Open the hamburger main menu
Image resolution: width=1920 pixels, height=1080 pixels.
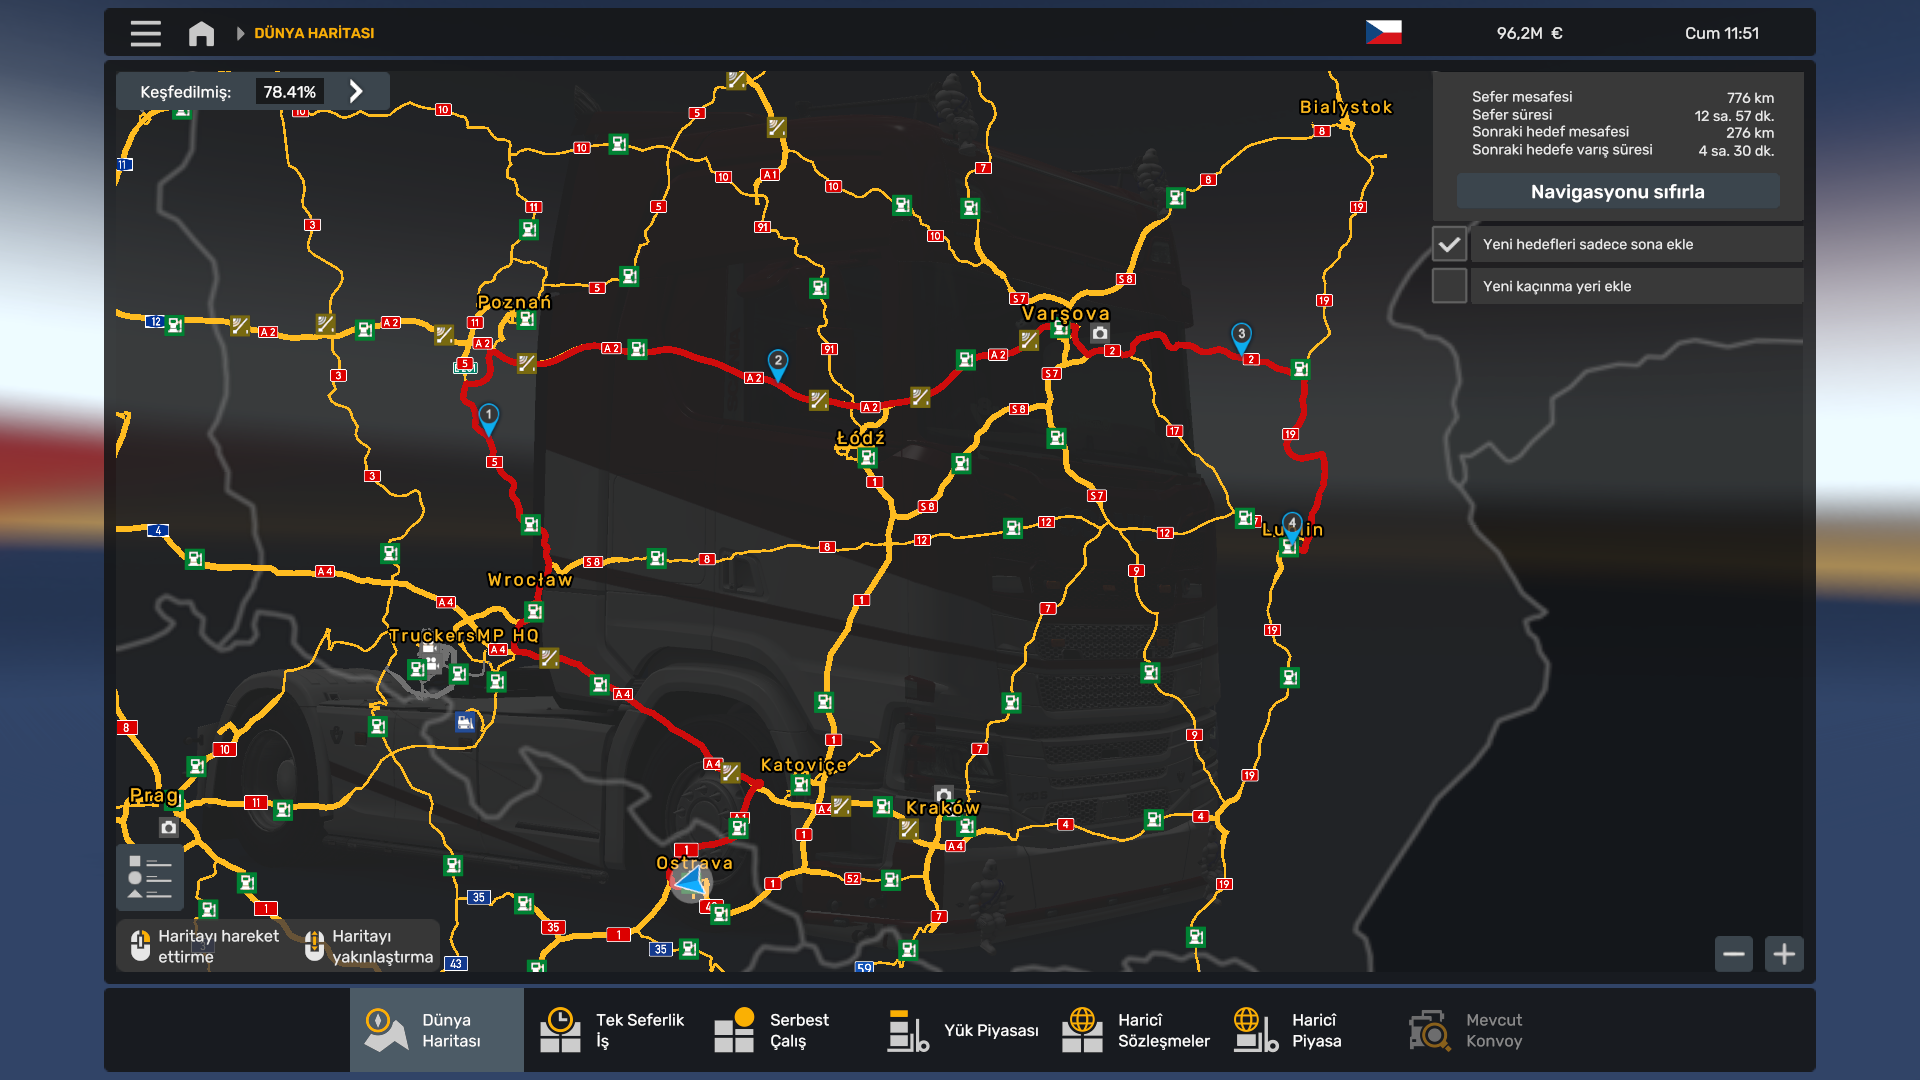(145, 33)
